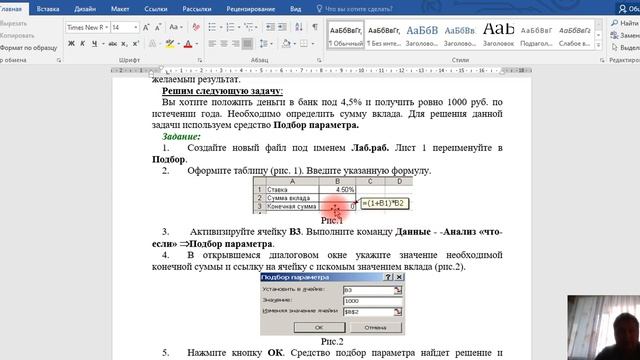The width and height of the screenshot is (640, 360).
Task: Toggle superscript x² formatting
Action: coord(136,43)
